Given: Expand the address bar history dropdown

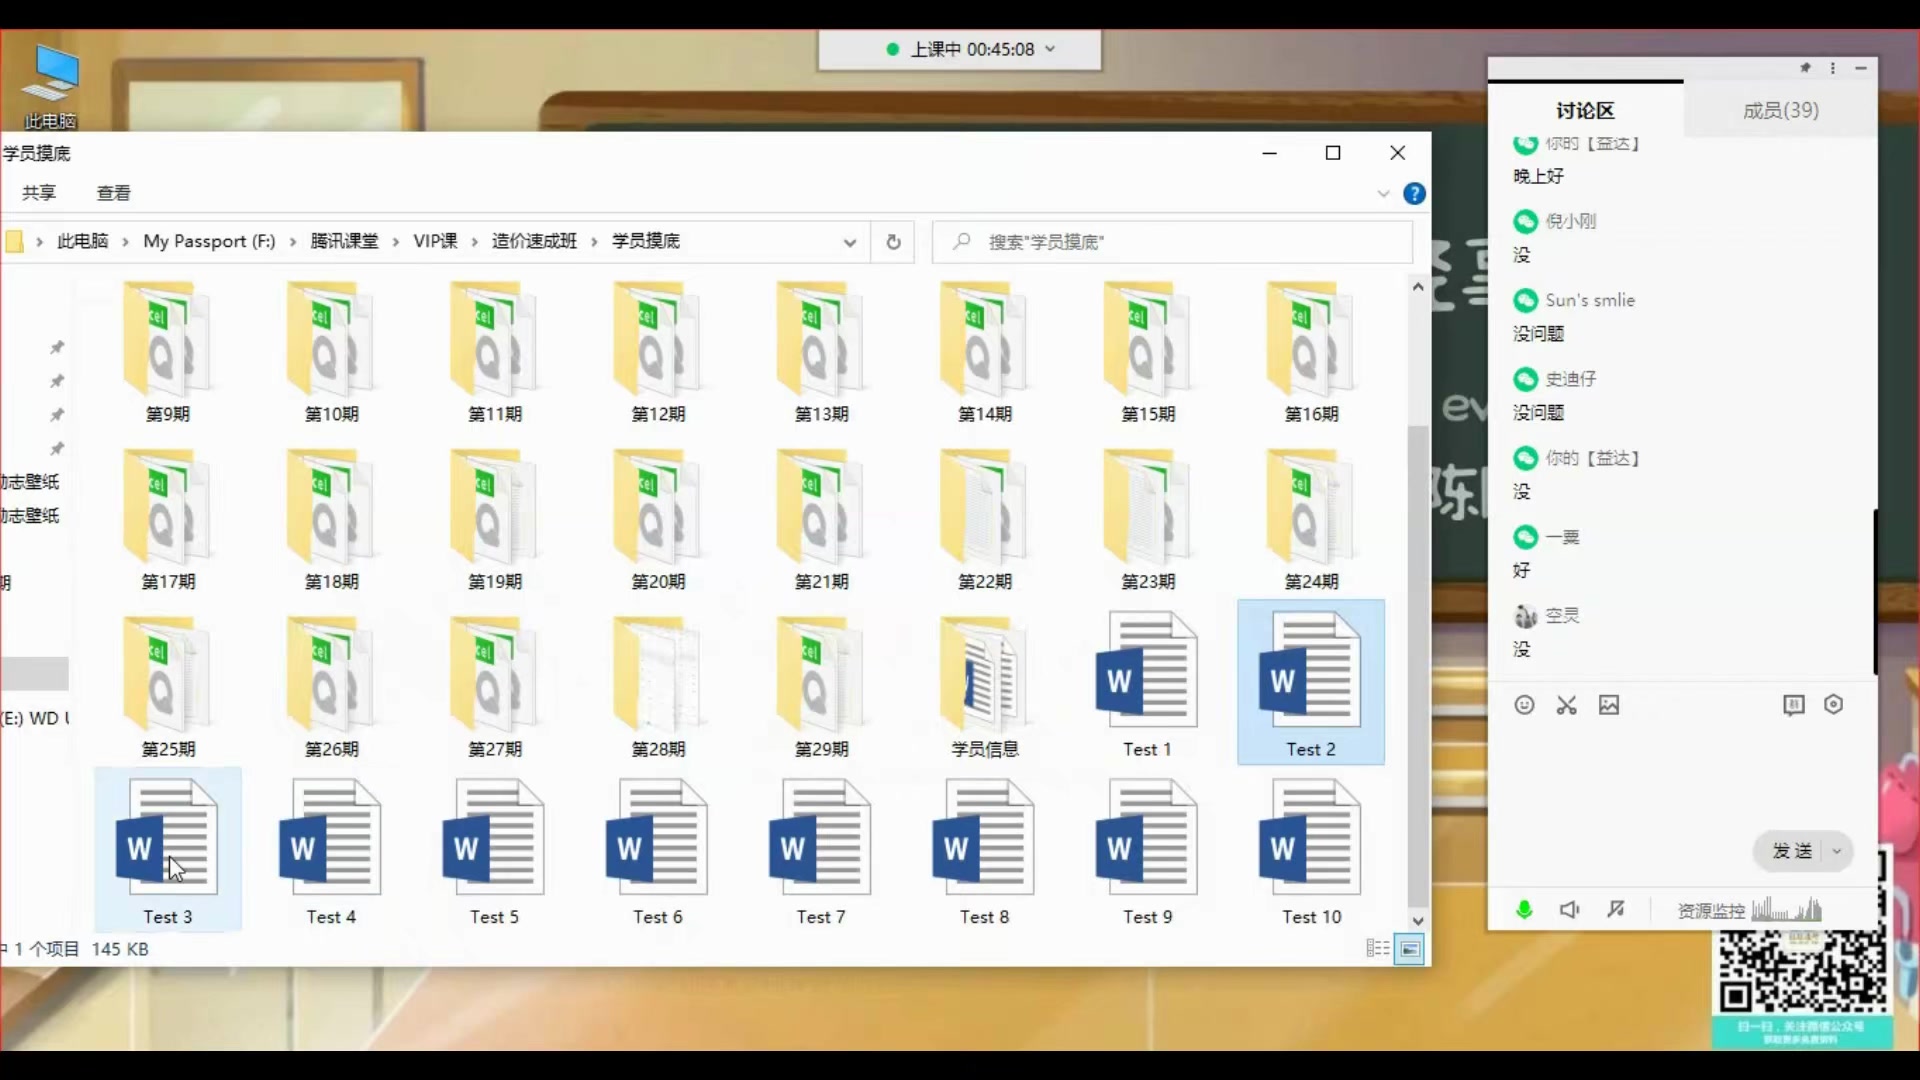Looking at the screenshot, I should (850, 242).
